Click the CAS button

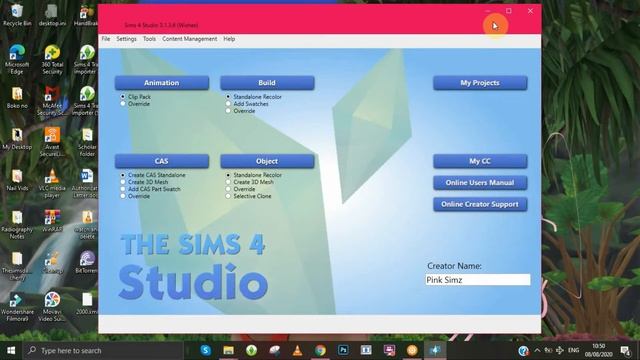tap(162, 161)
